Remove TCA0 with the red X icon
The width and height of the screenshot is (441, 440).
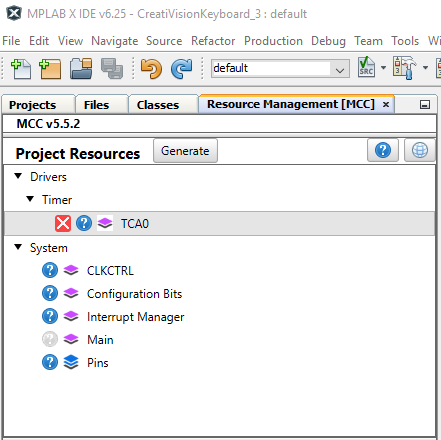[x=63, y=223]
